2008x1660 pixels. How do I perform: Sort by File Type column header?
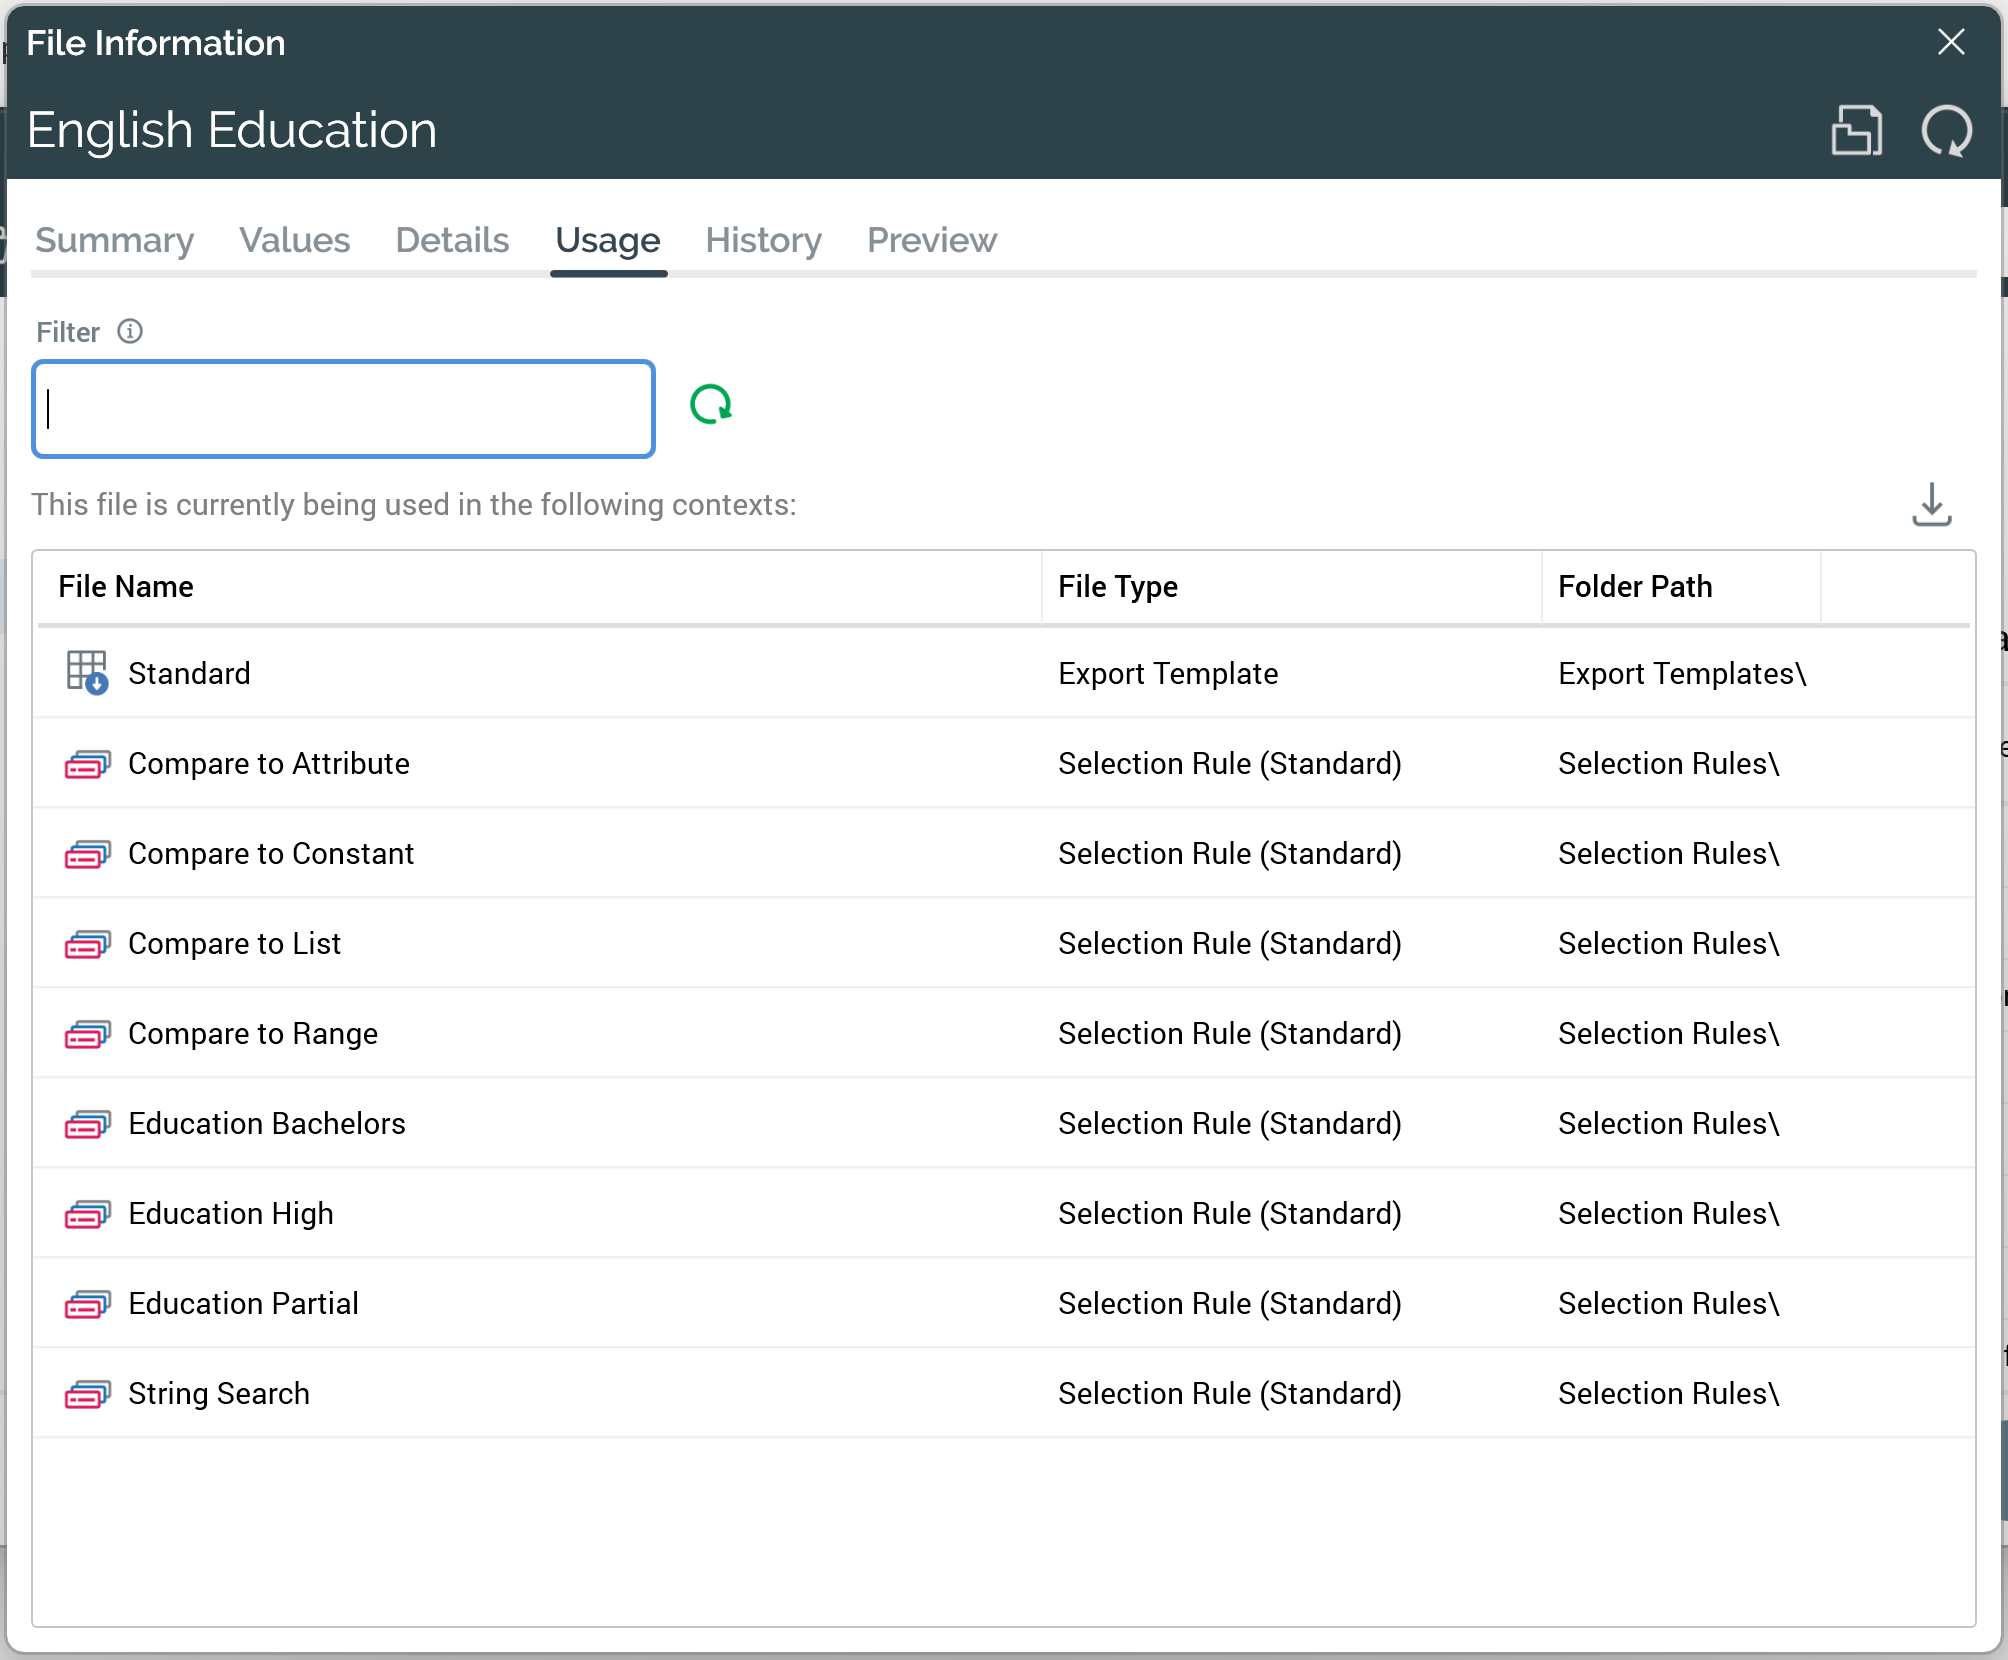point(1118,587)
